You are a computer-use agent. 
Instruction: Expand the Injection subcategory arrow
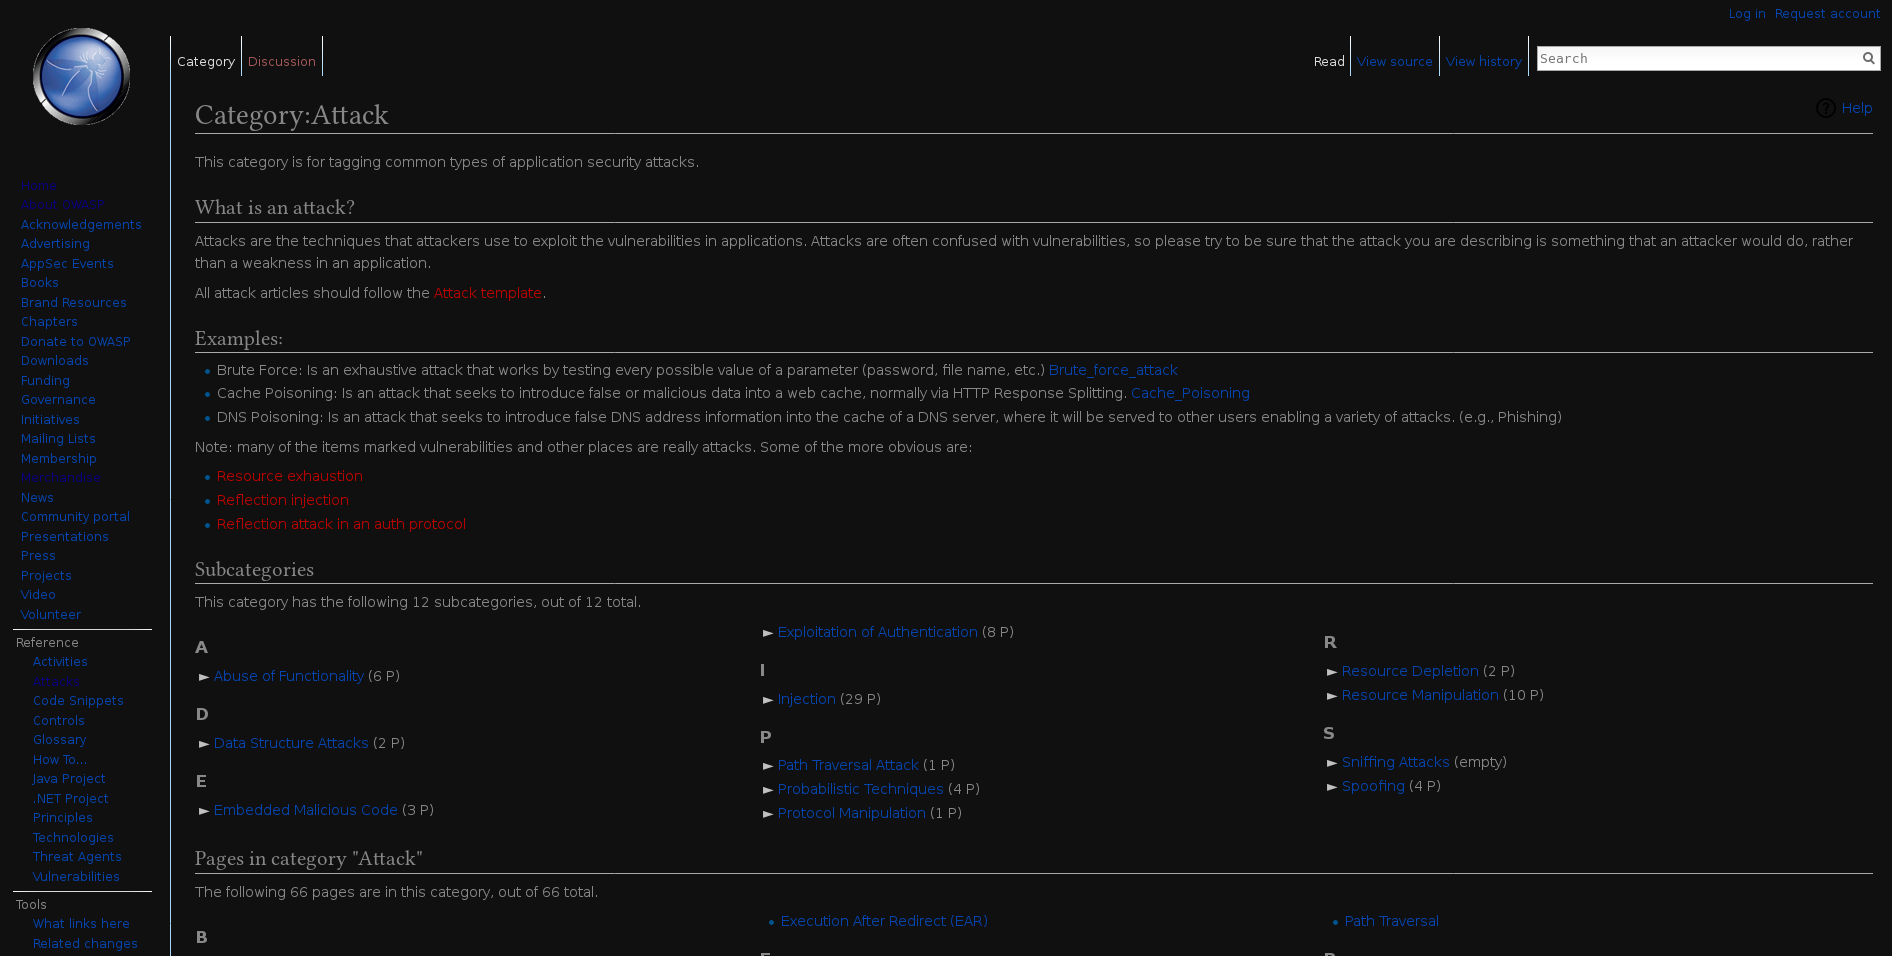coord(768,700)
